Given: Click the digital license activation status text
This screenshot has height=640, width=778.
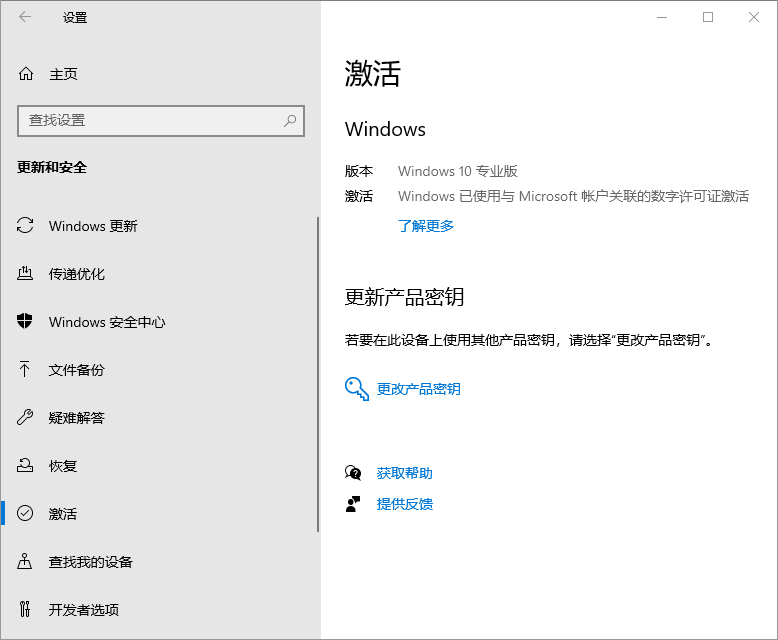Looking at the screenshot, I should pos(574,196).
